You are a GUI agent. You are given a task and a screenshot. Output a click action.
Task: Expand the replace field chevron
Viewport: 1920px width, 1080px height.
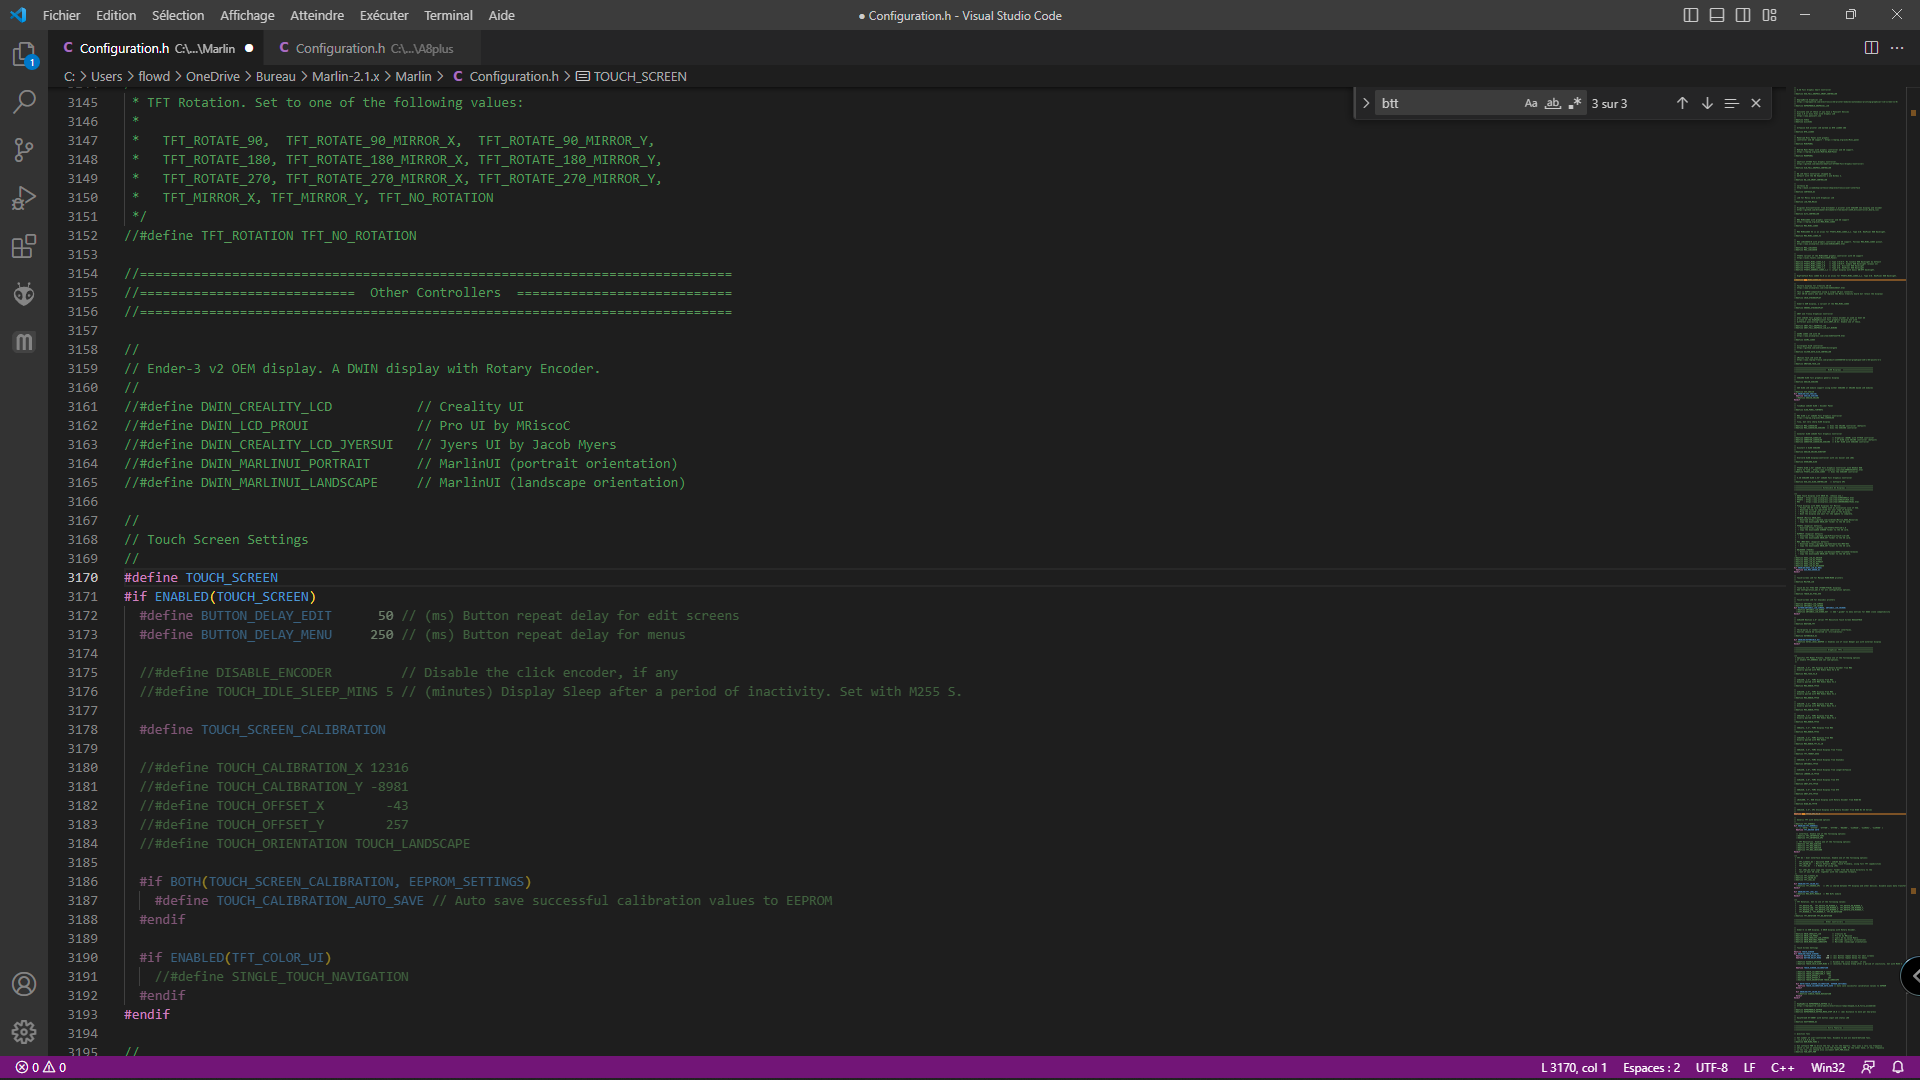point(1366,103)
